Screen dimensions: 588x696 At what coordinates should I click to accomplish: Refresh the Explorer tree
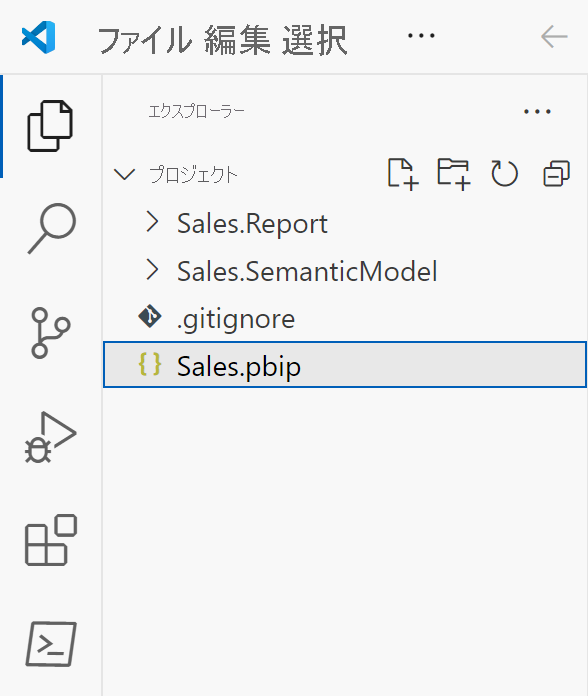[505, 174]
